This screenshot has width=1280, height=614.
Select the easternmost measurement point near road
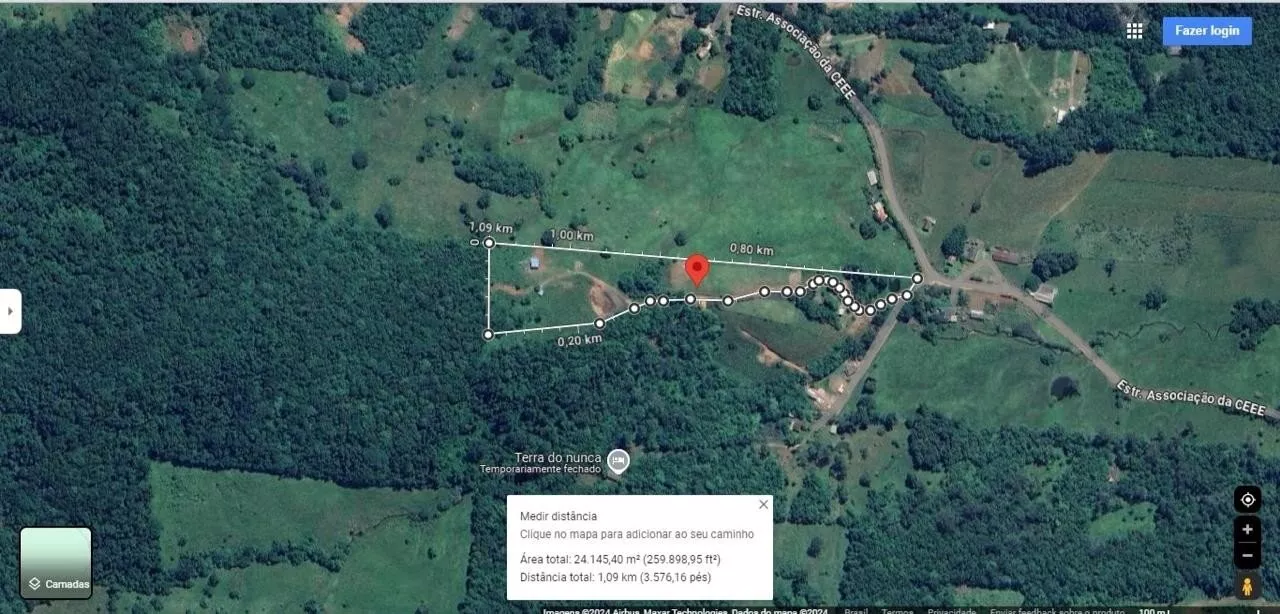917,278
